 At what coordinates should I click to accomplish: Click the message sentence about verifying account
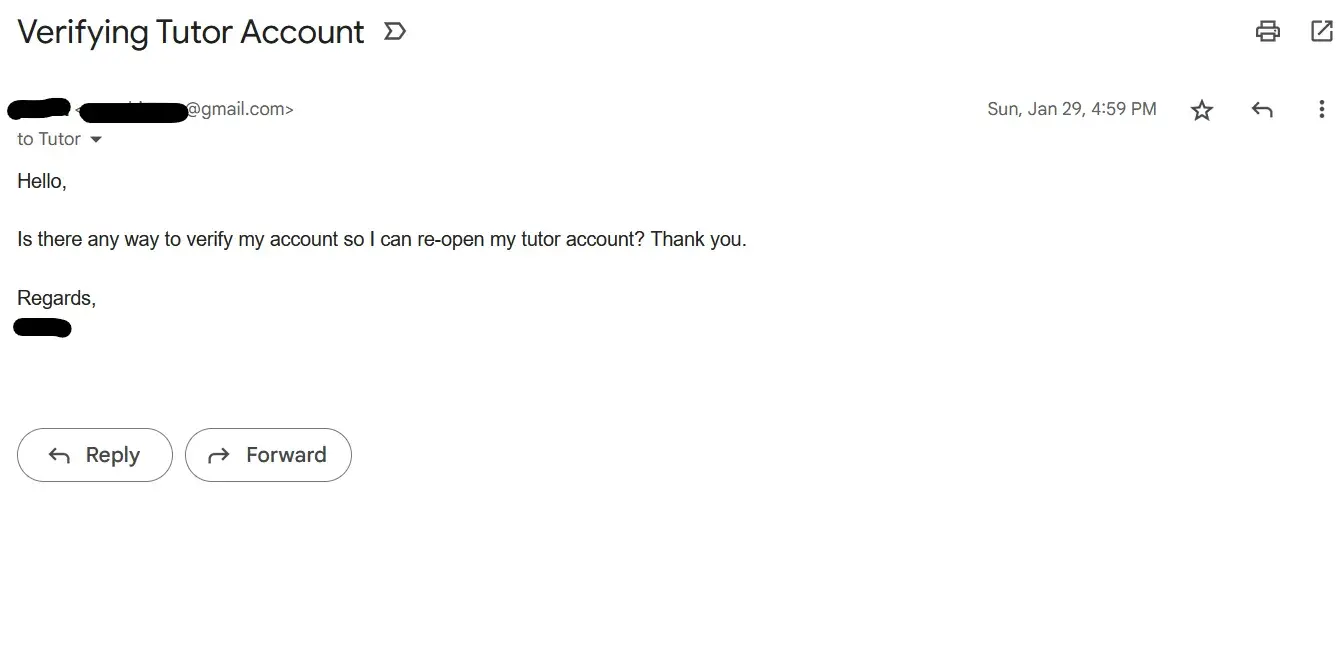tap(381, 240)
